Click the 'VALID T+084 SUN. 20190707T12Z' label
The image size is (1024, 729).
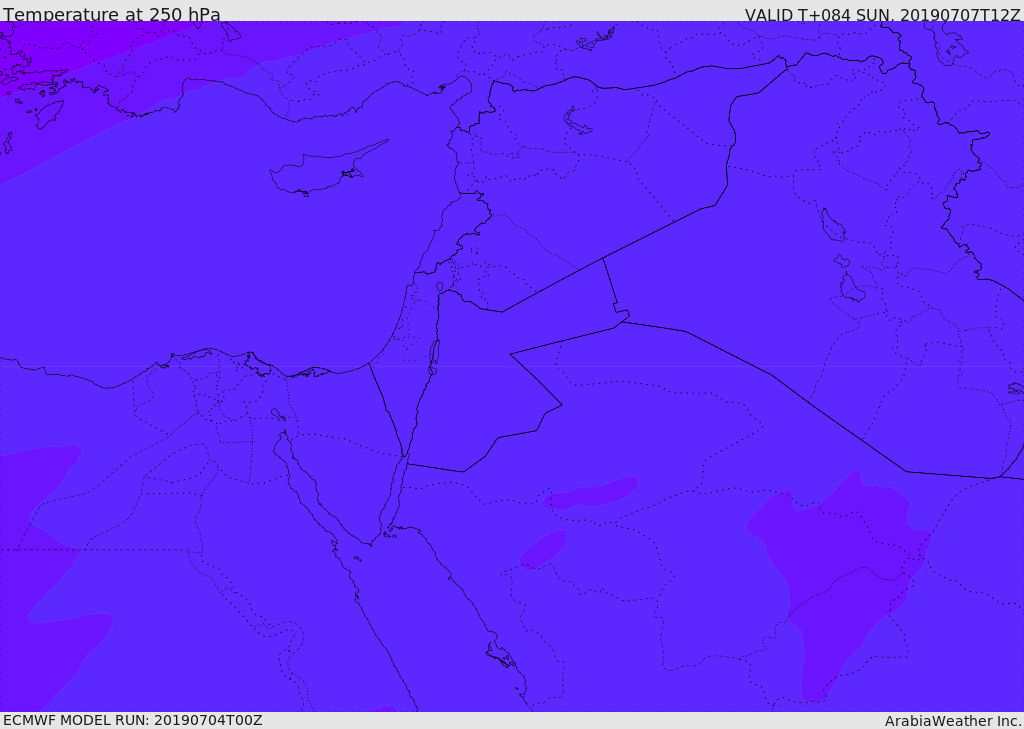(x=882, y=14)
